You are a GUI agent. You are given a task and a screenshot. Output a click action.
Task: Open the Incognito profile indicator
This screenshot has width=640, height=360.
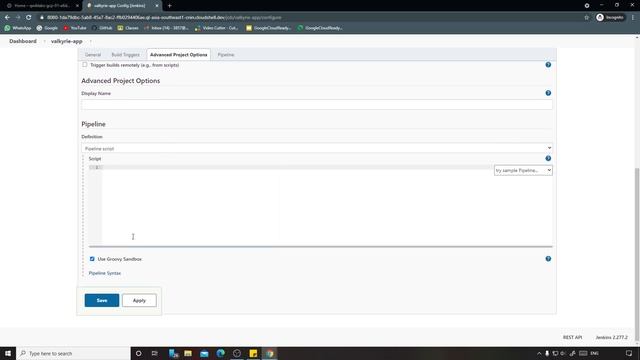(x=610, y=18)
